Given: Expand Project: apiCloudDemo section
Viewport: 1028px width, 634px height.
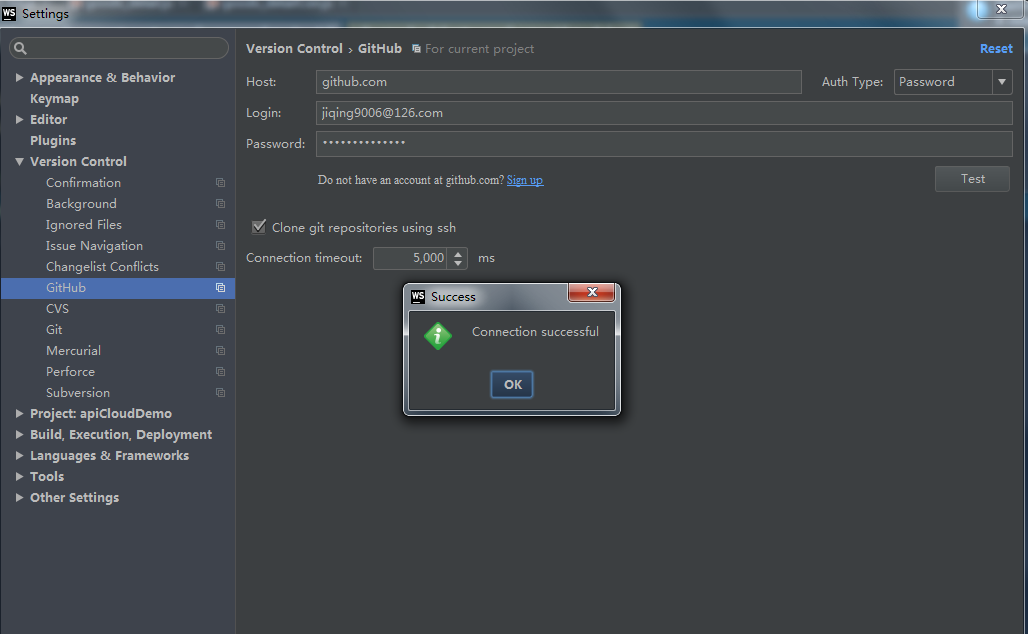Looking at the screenshot, I should point(19,414).
